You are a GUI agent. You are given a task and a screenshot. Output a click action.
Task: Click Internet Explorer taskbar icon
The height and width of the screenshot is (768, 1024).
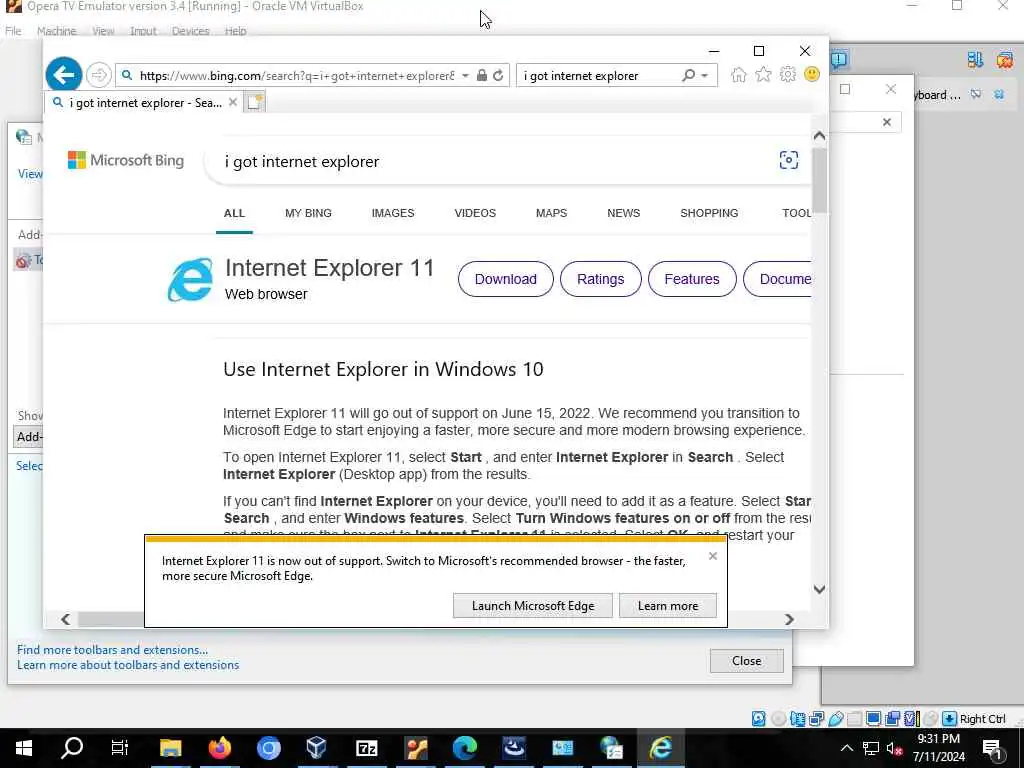[x=660, y=748]
